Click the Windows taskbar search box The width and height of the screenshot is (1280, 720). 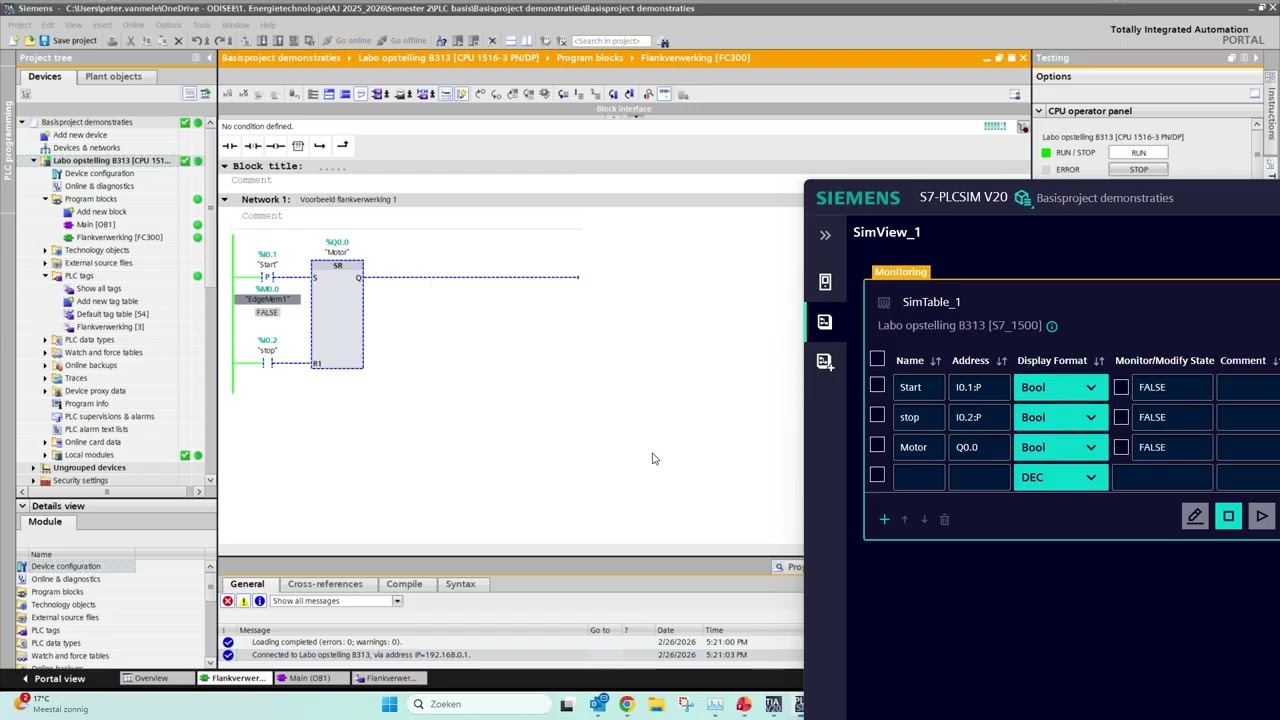click(x=477, y=704)
